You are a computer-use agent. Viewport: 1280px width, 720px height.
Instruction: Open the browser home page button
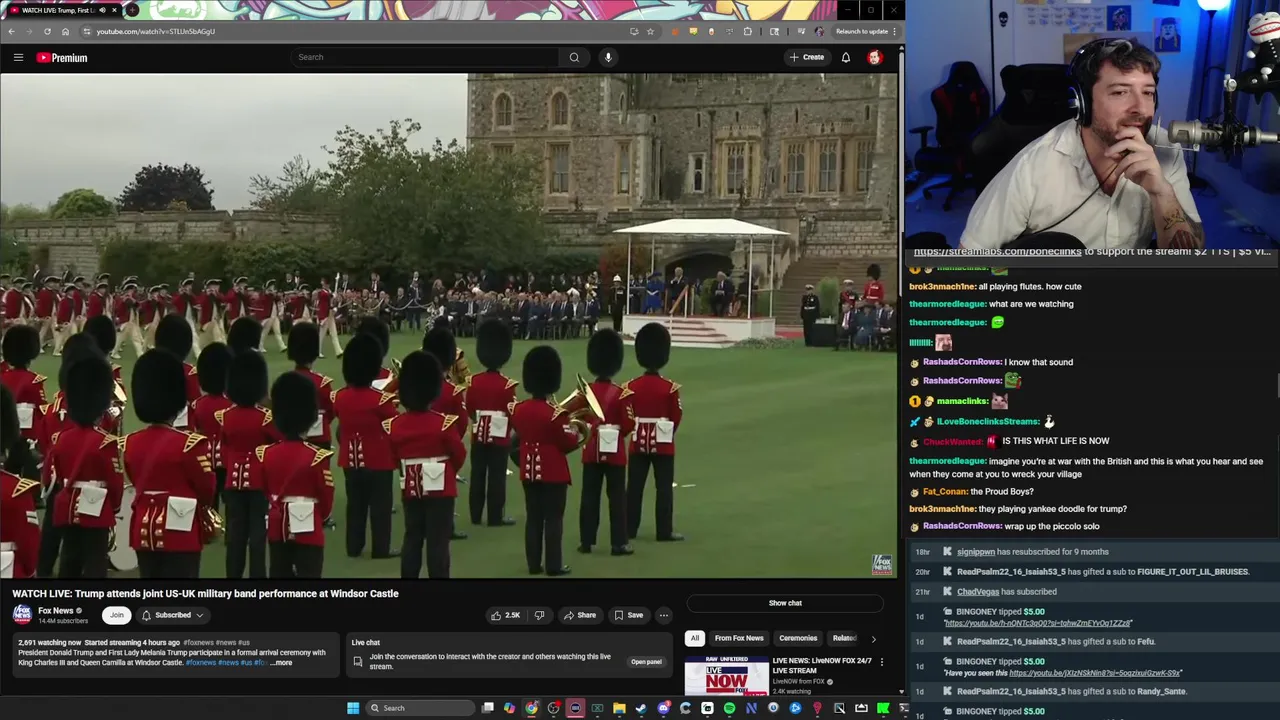65,31
